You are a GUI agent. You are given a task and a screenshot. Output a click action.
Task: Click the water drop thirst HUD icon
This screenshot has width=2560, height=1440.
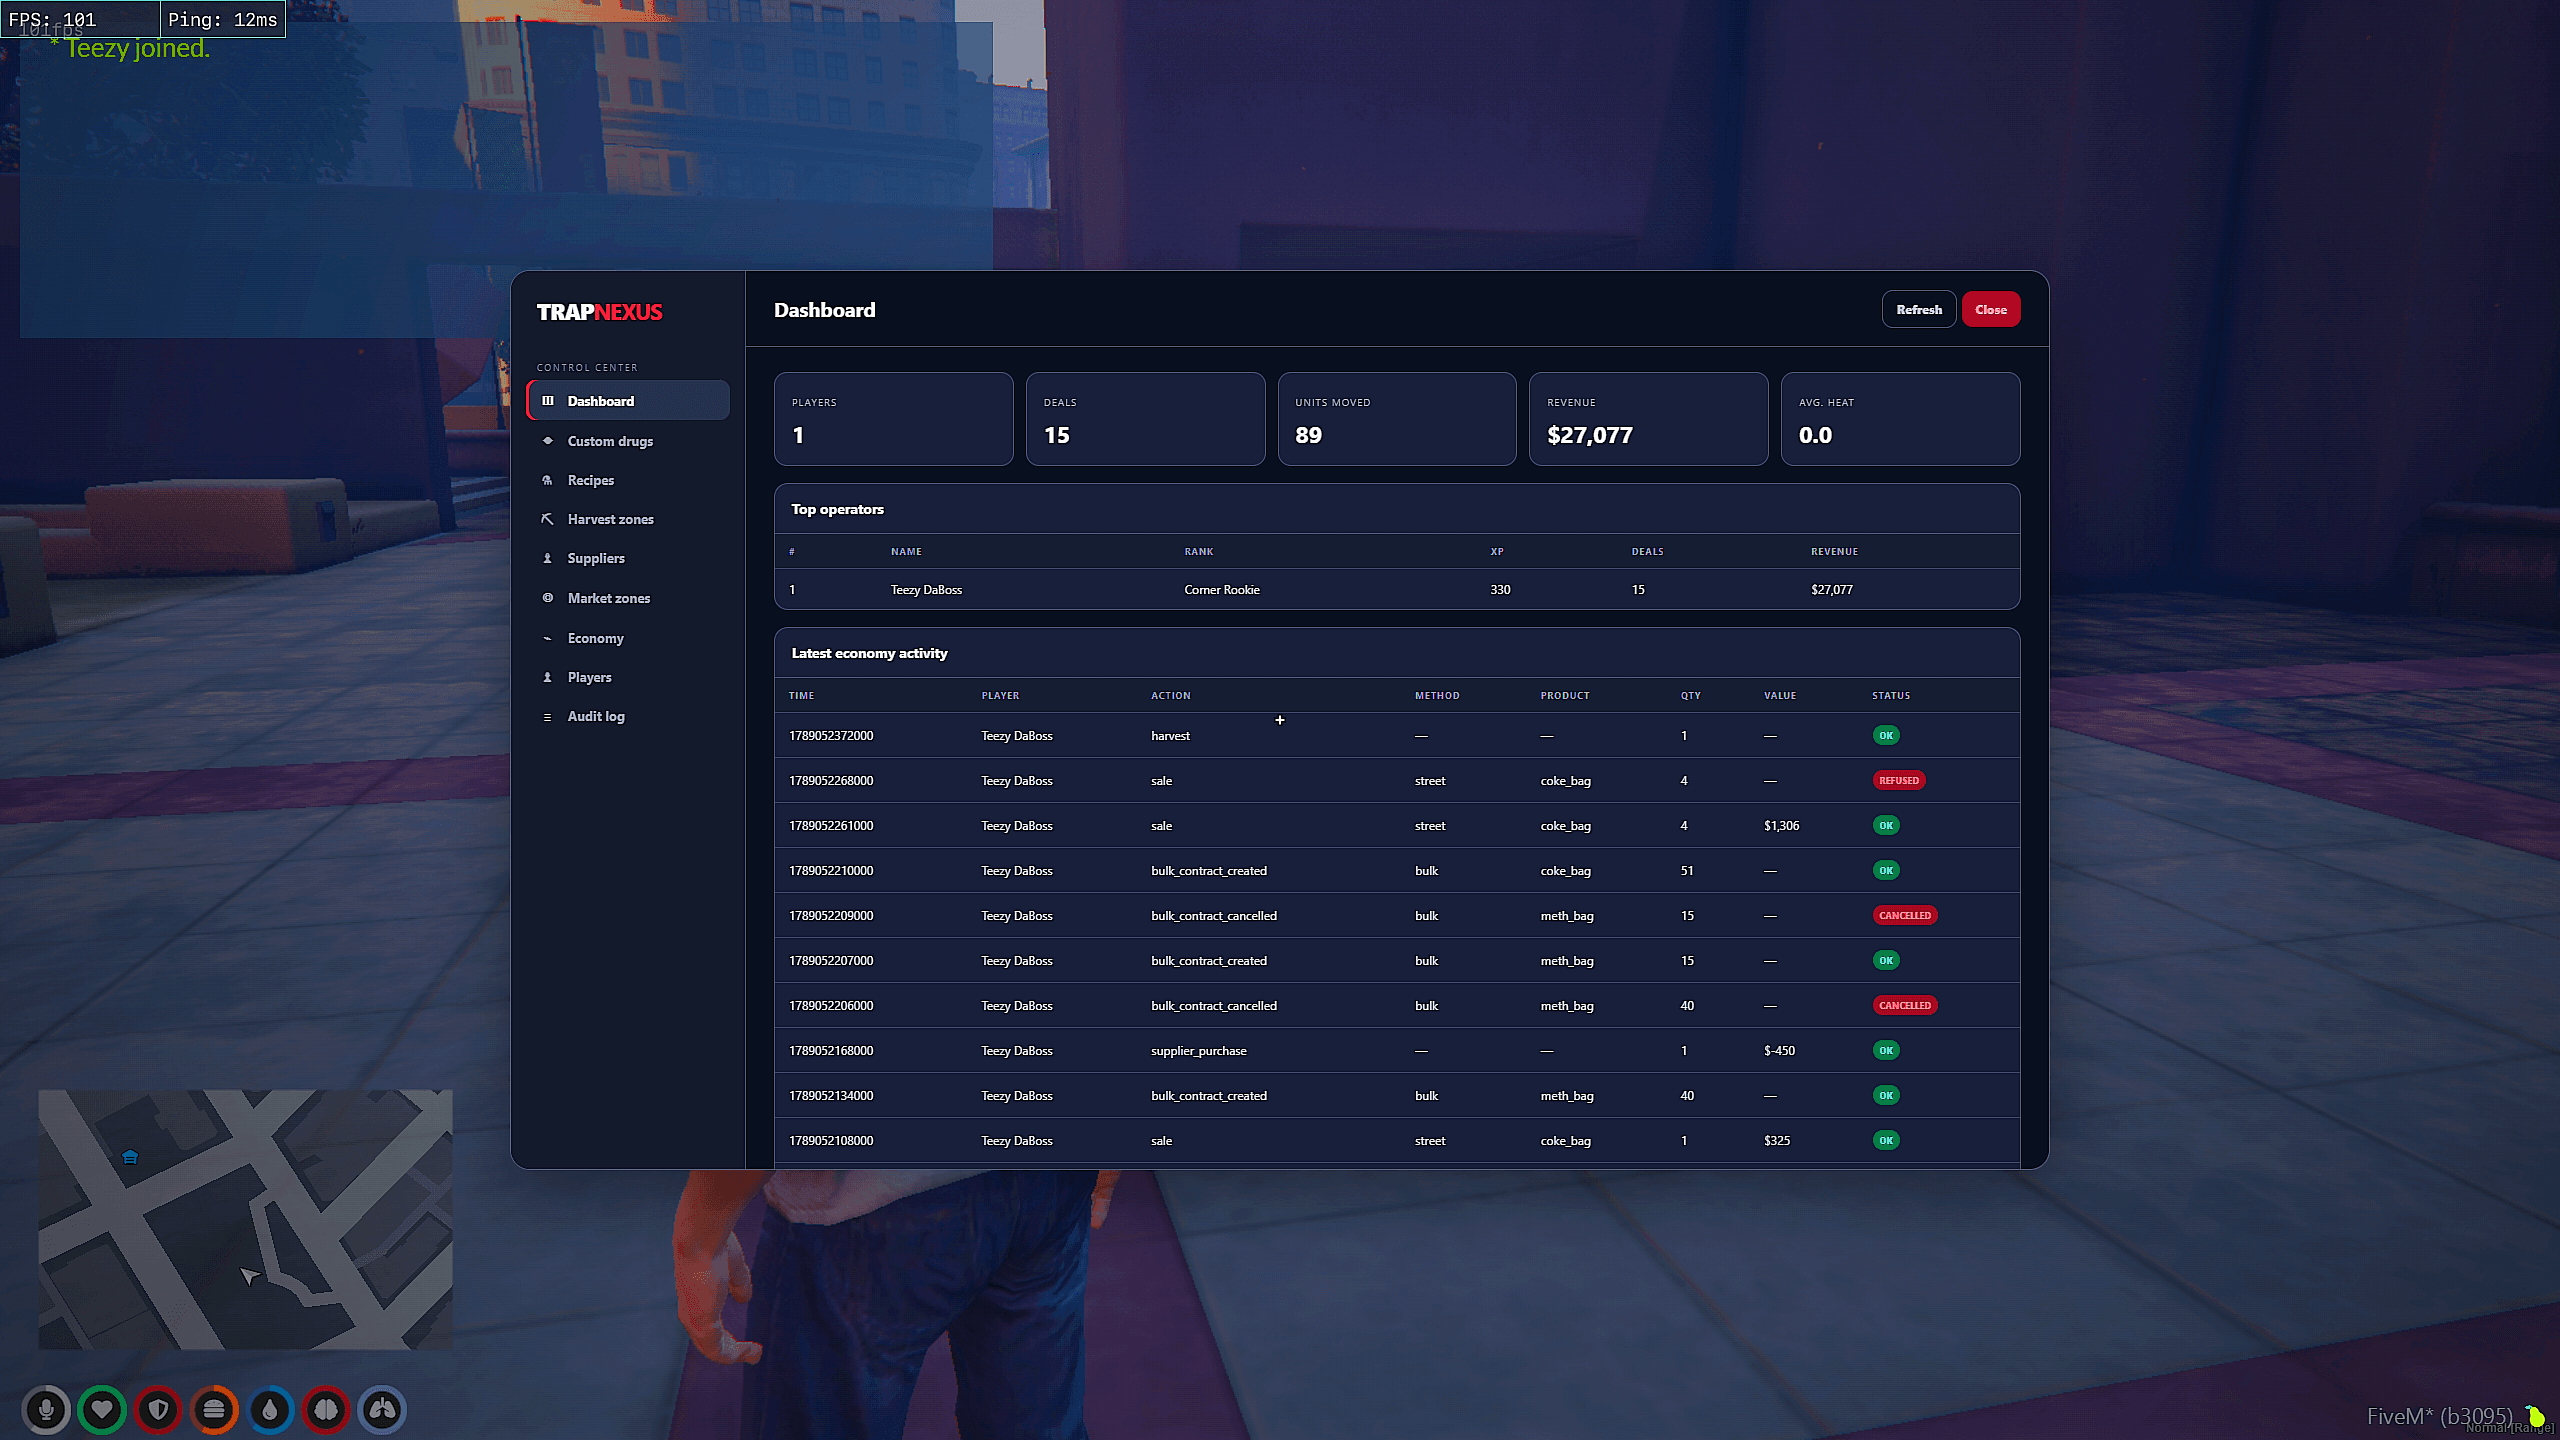click(270, 1410)
